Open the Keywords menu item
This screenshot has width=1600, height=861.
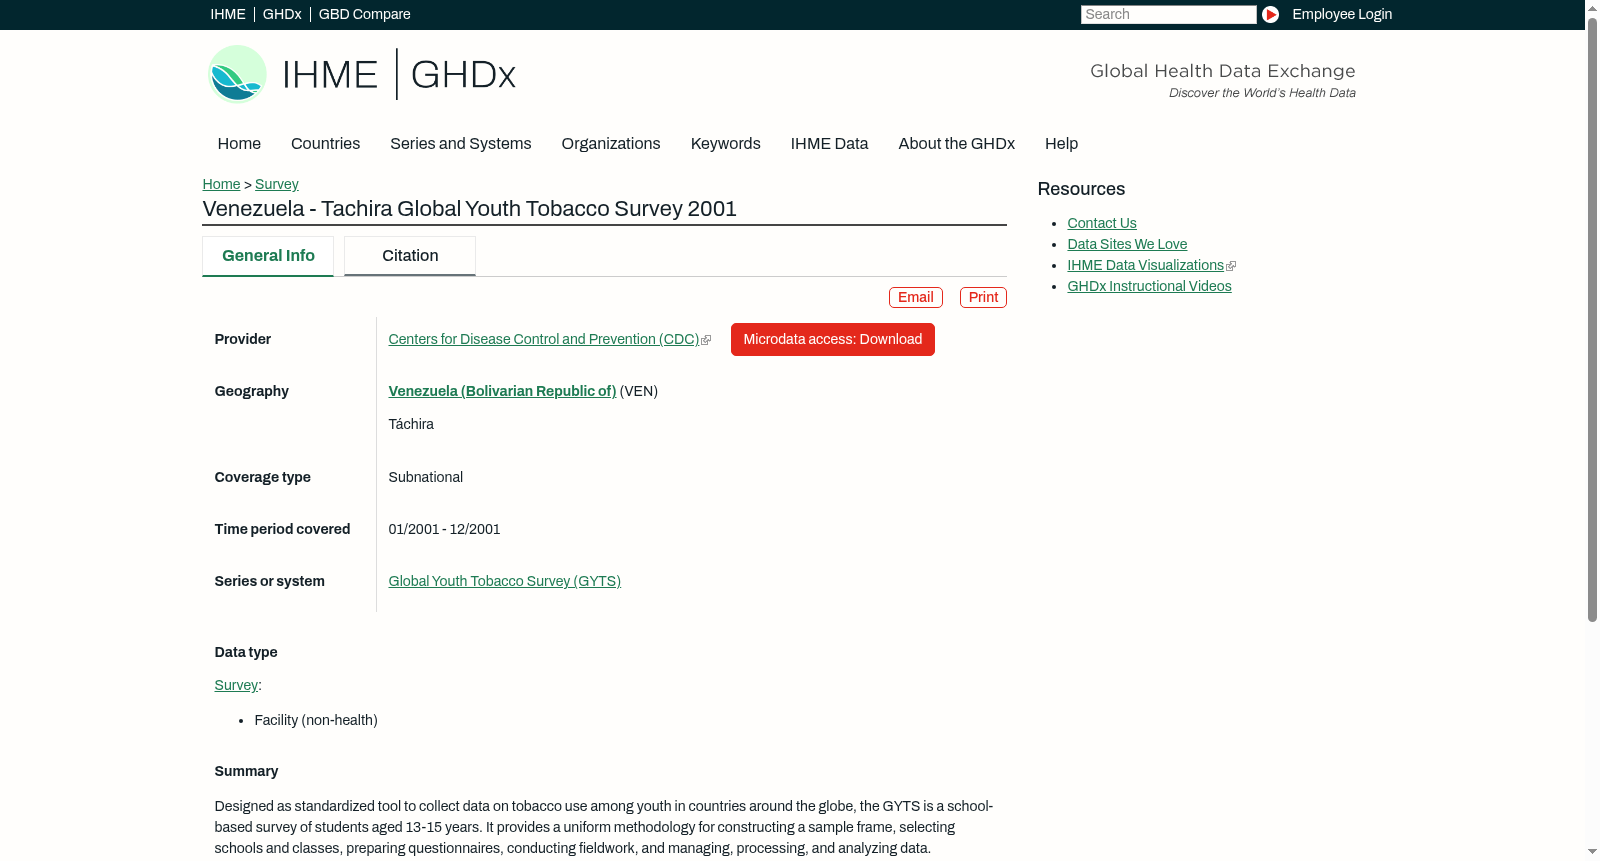click(x=726, y=144)
